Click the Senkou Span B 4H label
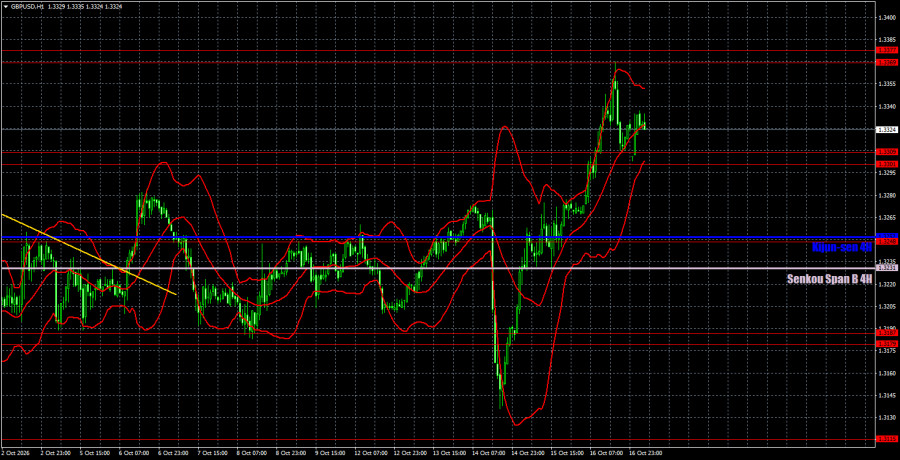Screen dimensions: 900x460 point(829,280)
